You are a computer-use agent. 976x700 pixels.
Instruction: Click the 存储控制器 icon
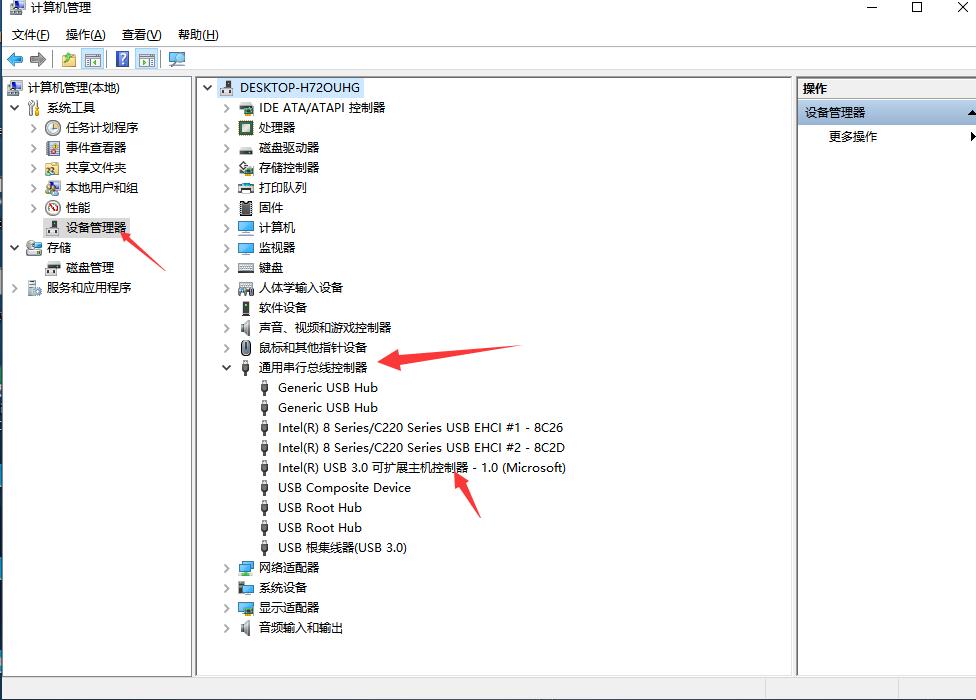pyautogui.click(x=246, y=168)
